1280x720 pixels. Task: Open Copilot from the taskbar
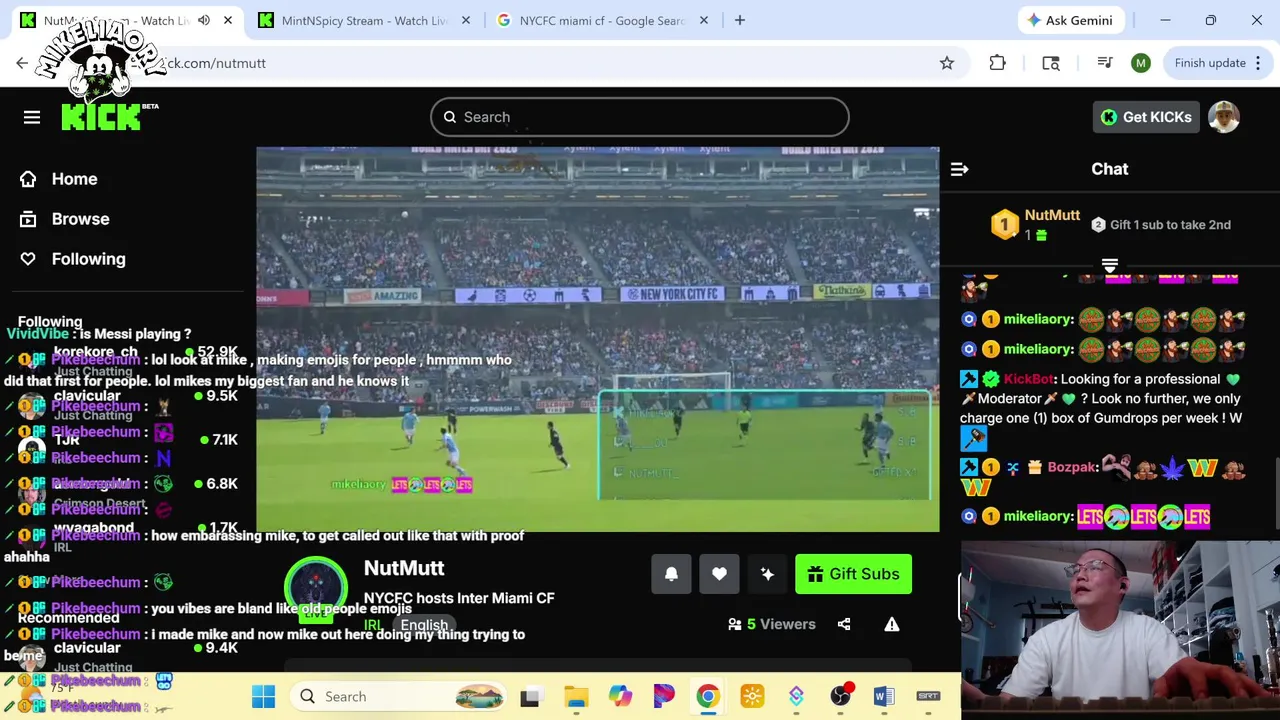click(620, 697)
